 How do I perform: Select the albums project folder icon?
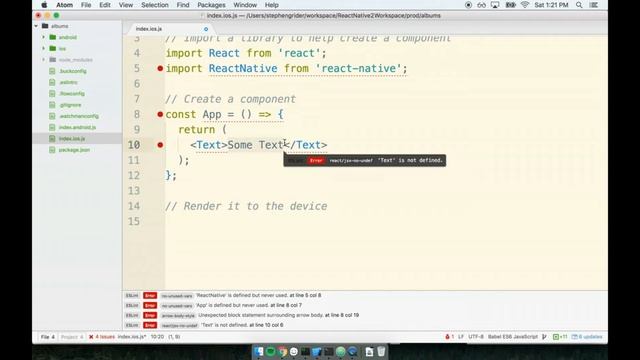pos(45,26)
